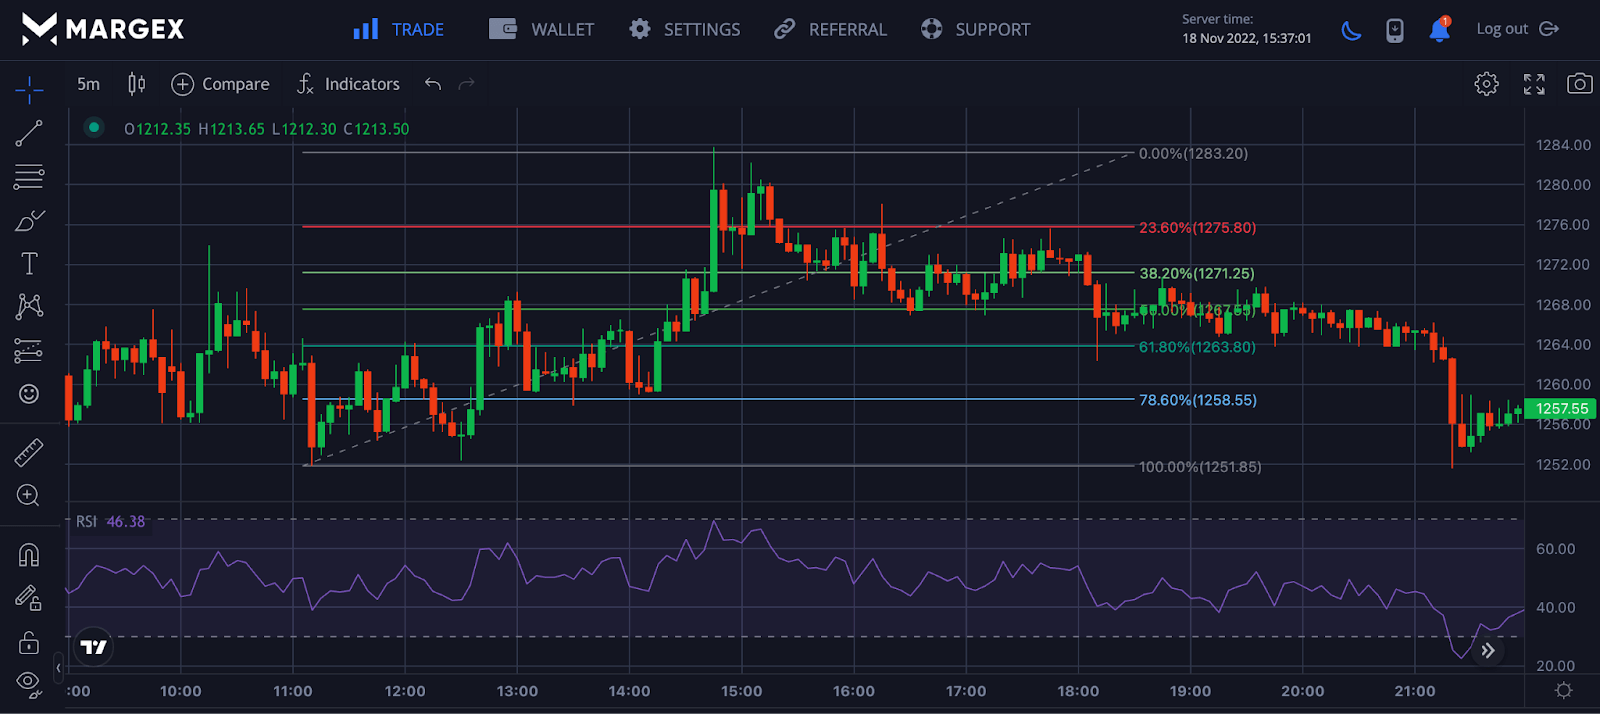Open the REFERRAL page

click(x=830, y=30)
